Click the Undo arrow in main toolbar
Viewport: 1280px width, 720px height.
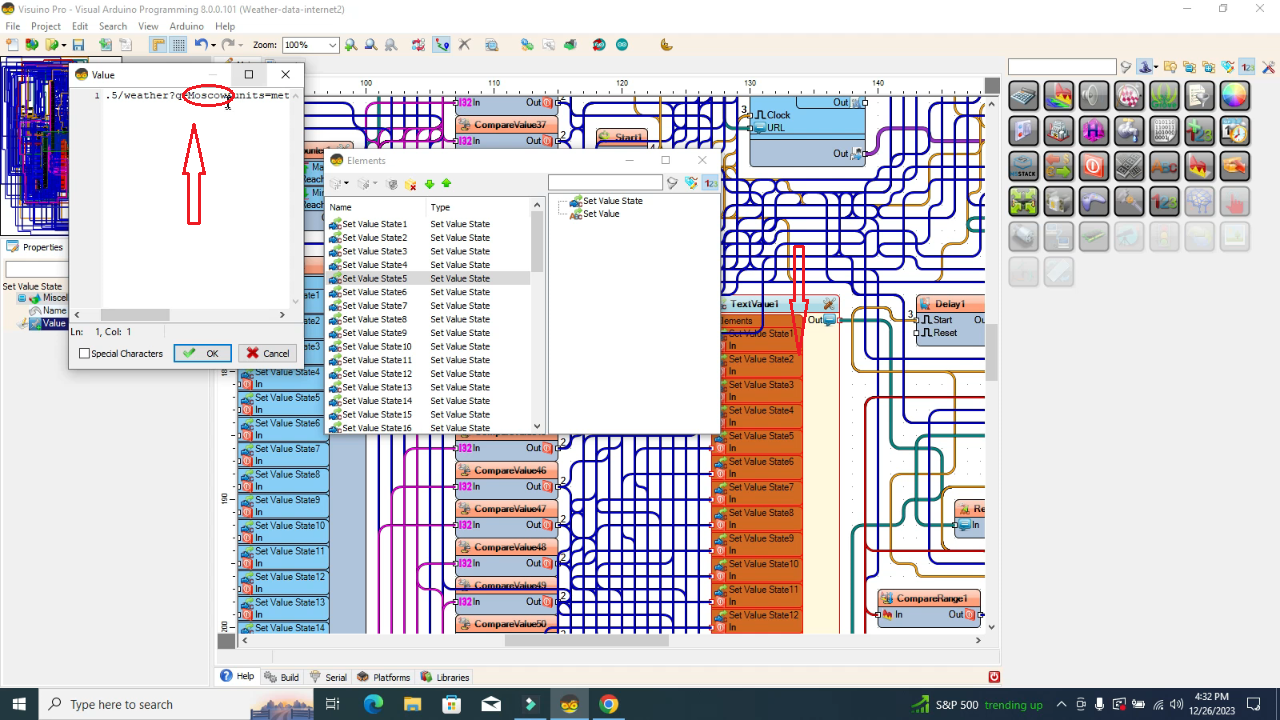coord(201,45)
